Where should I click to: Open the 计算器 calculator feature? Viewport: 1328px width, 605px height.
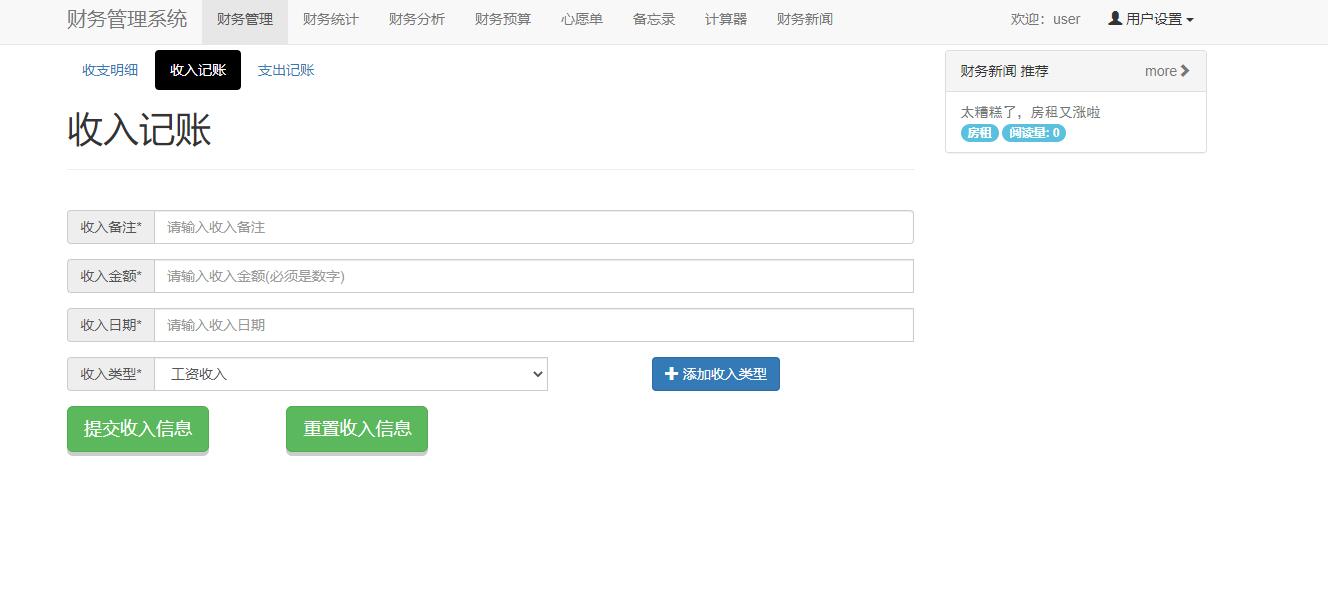click(x=725, y=19)
